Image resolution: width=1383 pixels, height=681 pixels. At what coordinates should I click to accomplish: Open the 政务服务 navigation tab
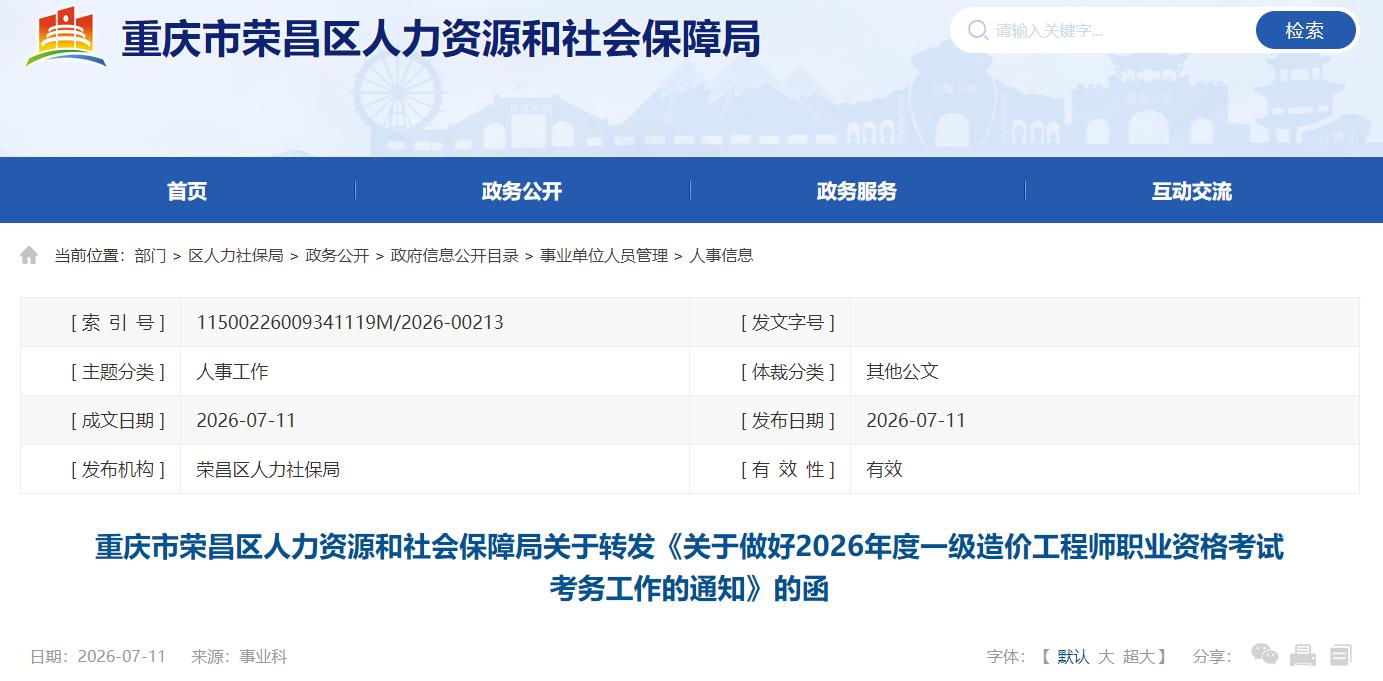857,191
